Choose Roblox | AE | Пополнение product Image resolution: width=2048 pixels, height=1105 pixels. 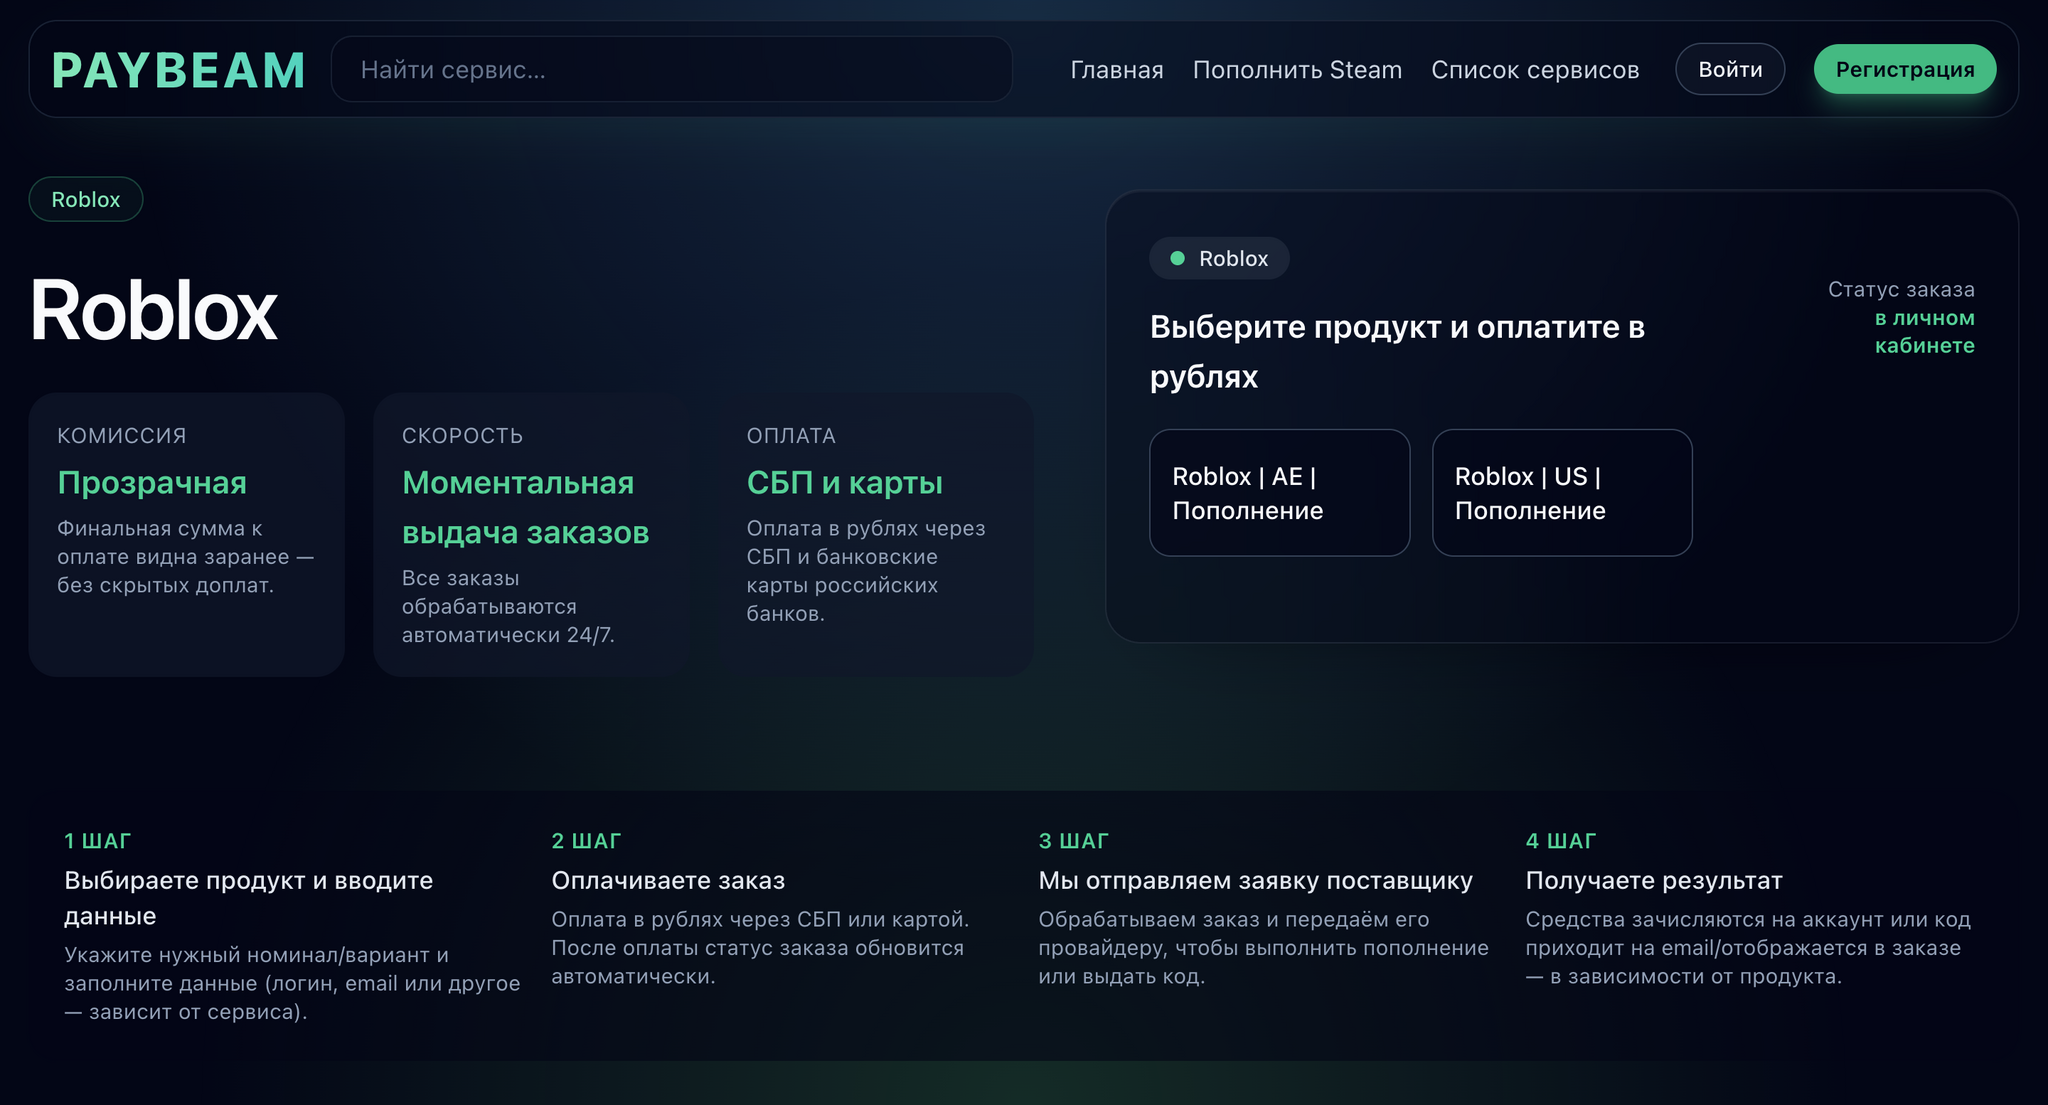(1279, 493)
